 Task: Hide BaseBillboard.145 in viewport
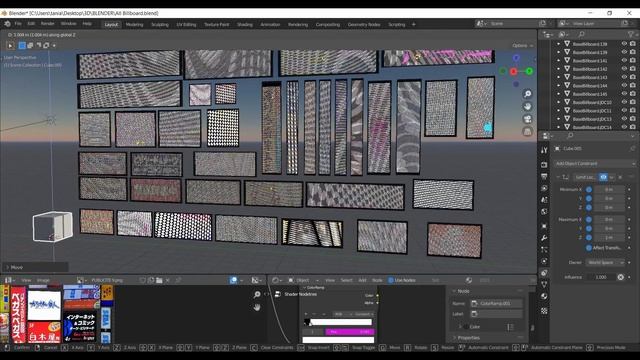624,94
